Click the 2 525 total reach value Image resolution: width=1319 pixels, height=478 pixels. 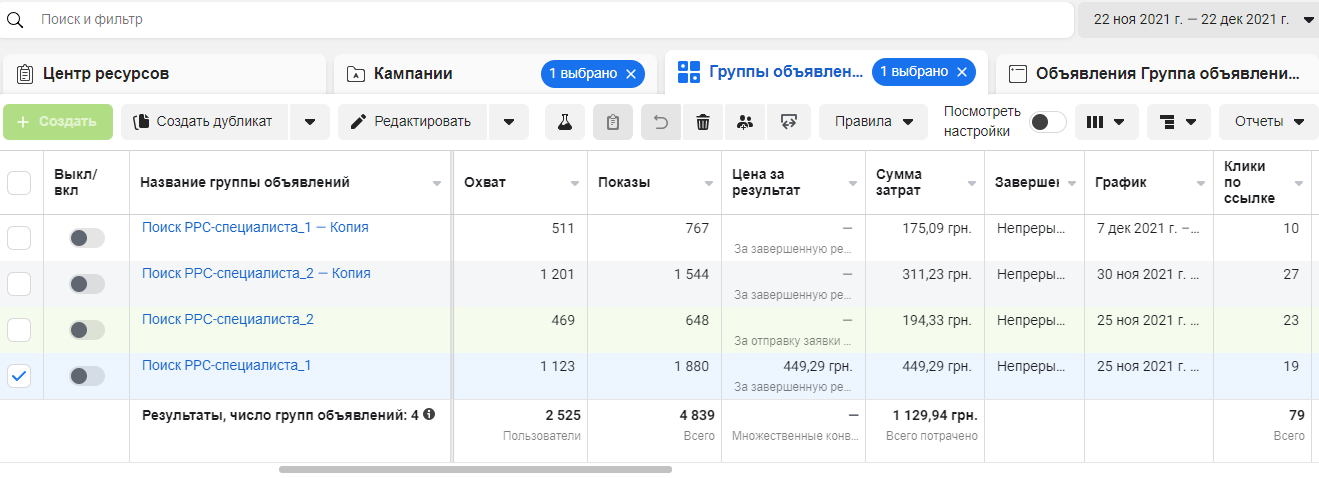click(x=563, y=414)
